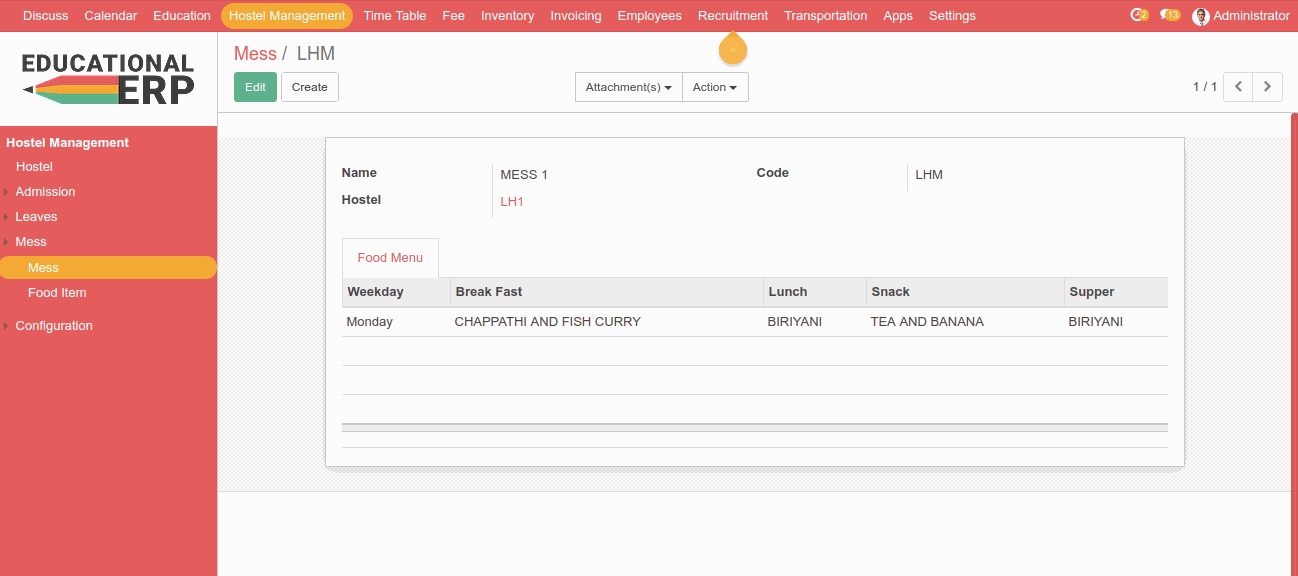Open the Attachment(s) dropdown
This screenshot has width=1298, height=576.
(x=628, y=87)
